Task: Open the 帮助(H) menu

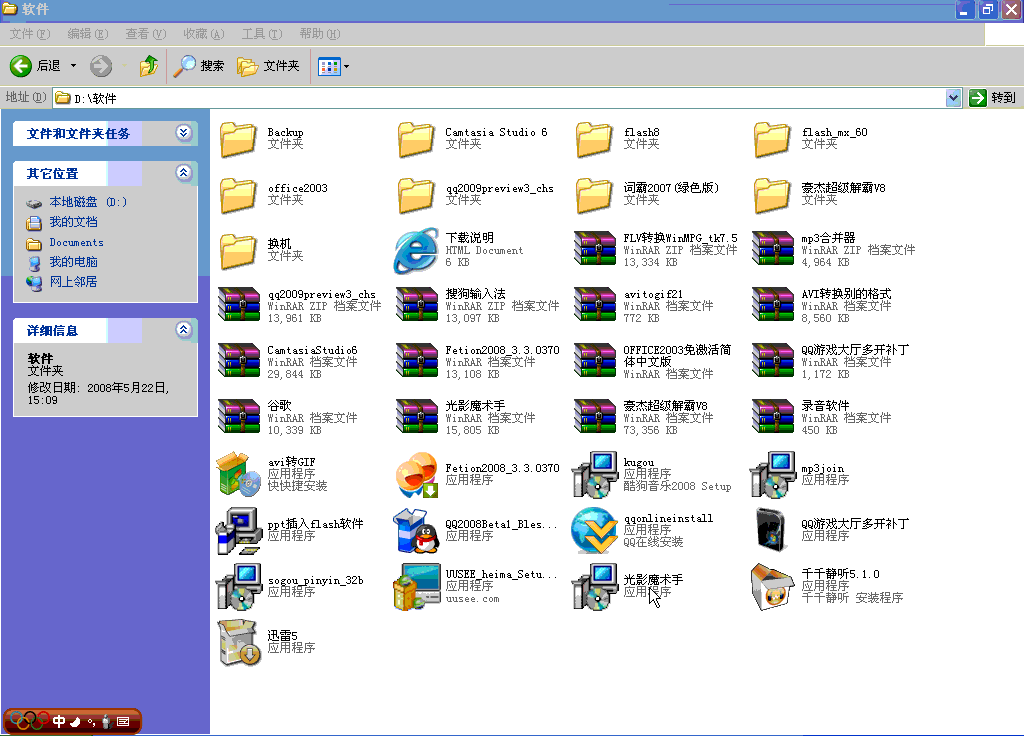Action: click(320, 34)
